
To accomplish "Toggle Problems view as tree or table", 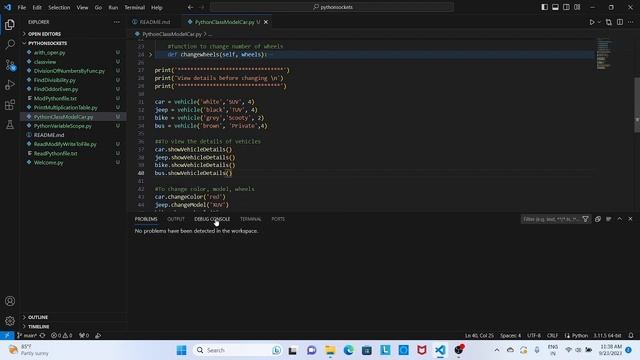I will click(609, 219).
